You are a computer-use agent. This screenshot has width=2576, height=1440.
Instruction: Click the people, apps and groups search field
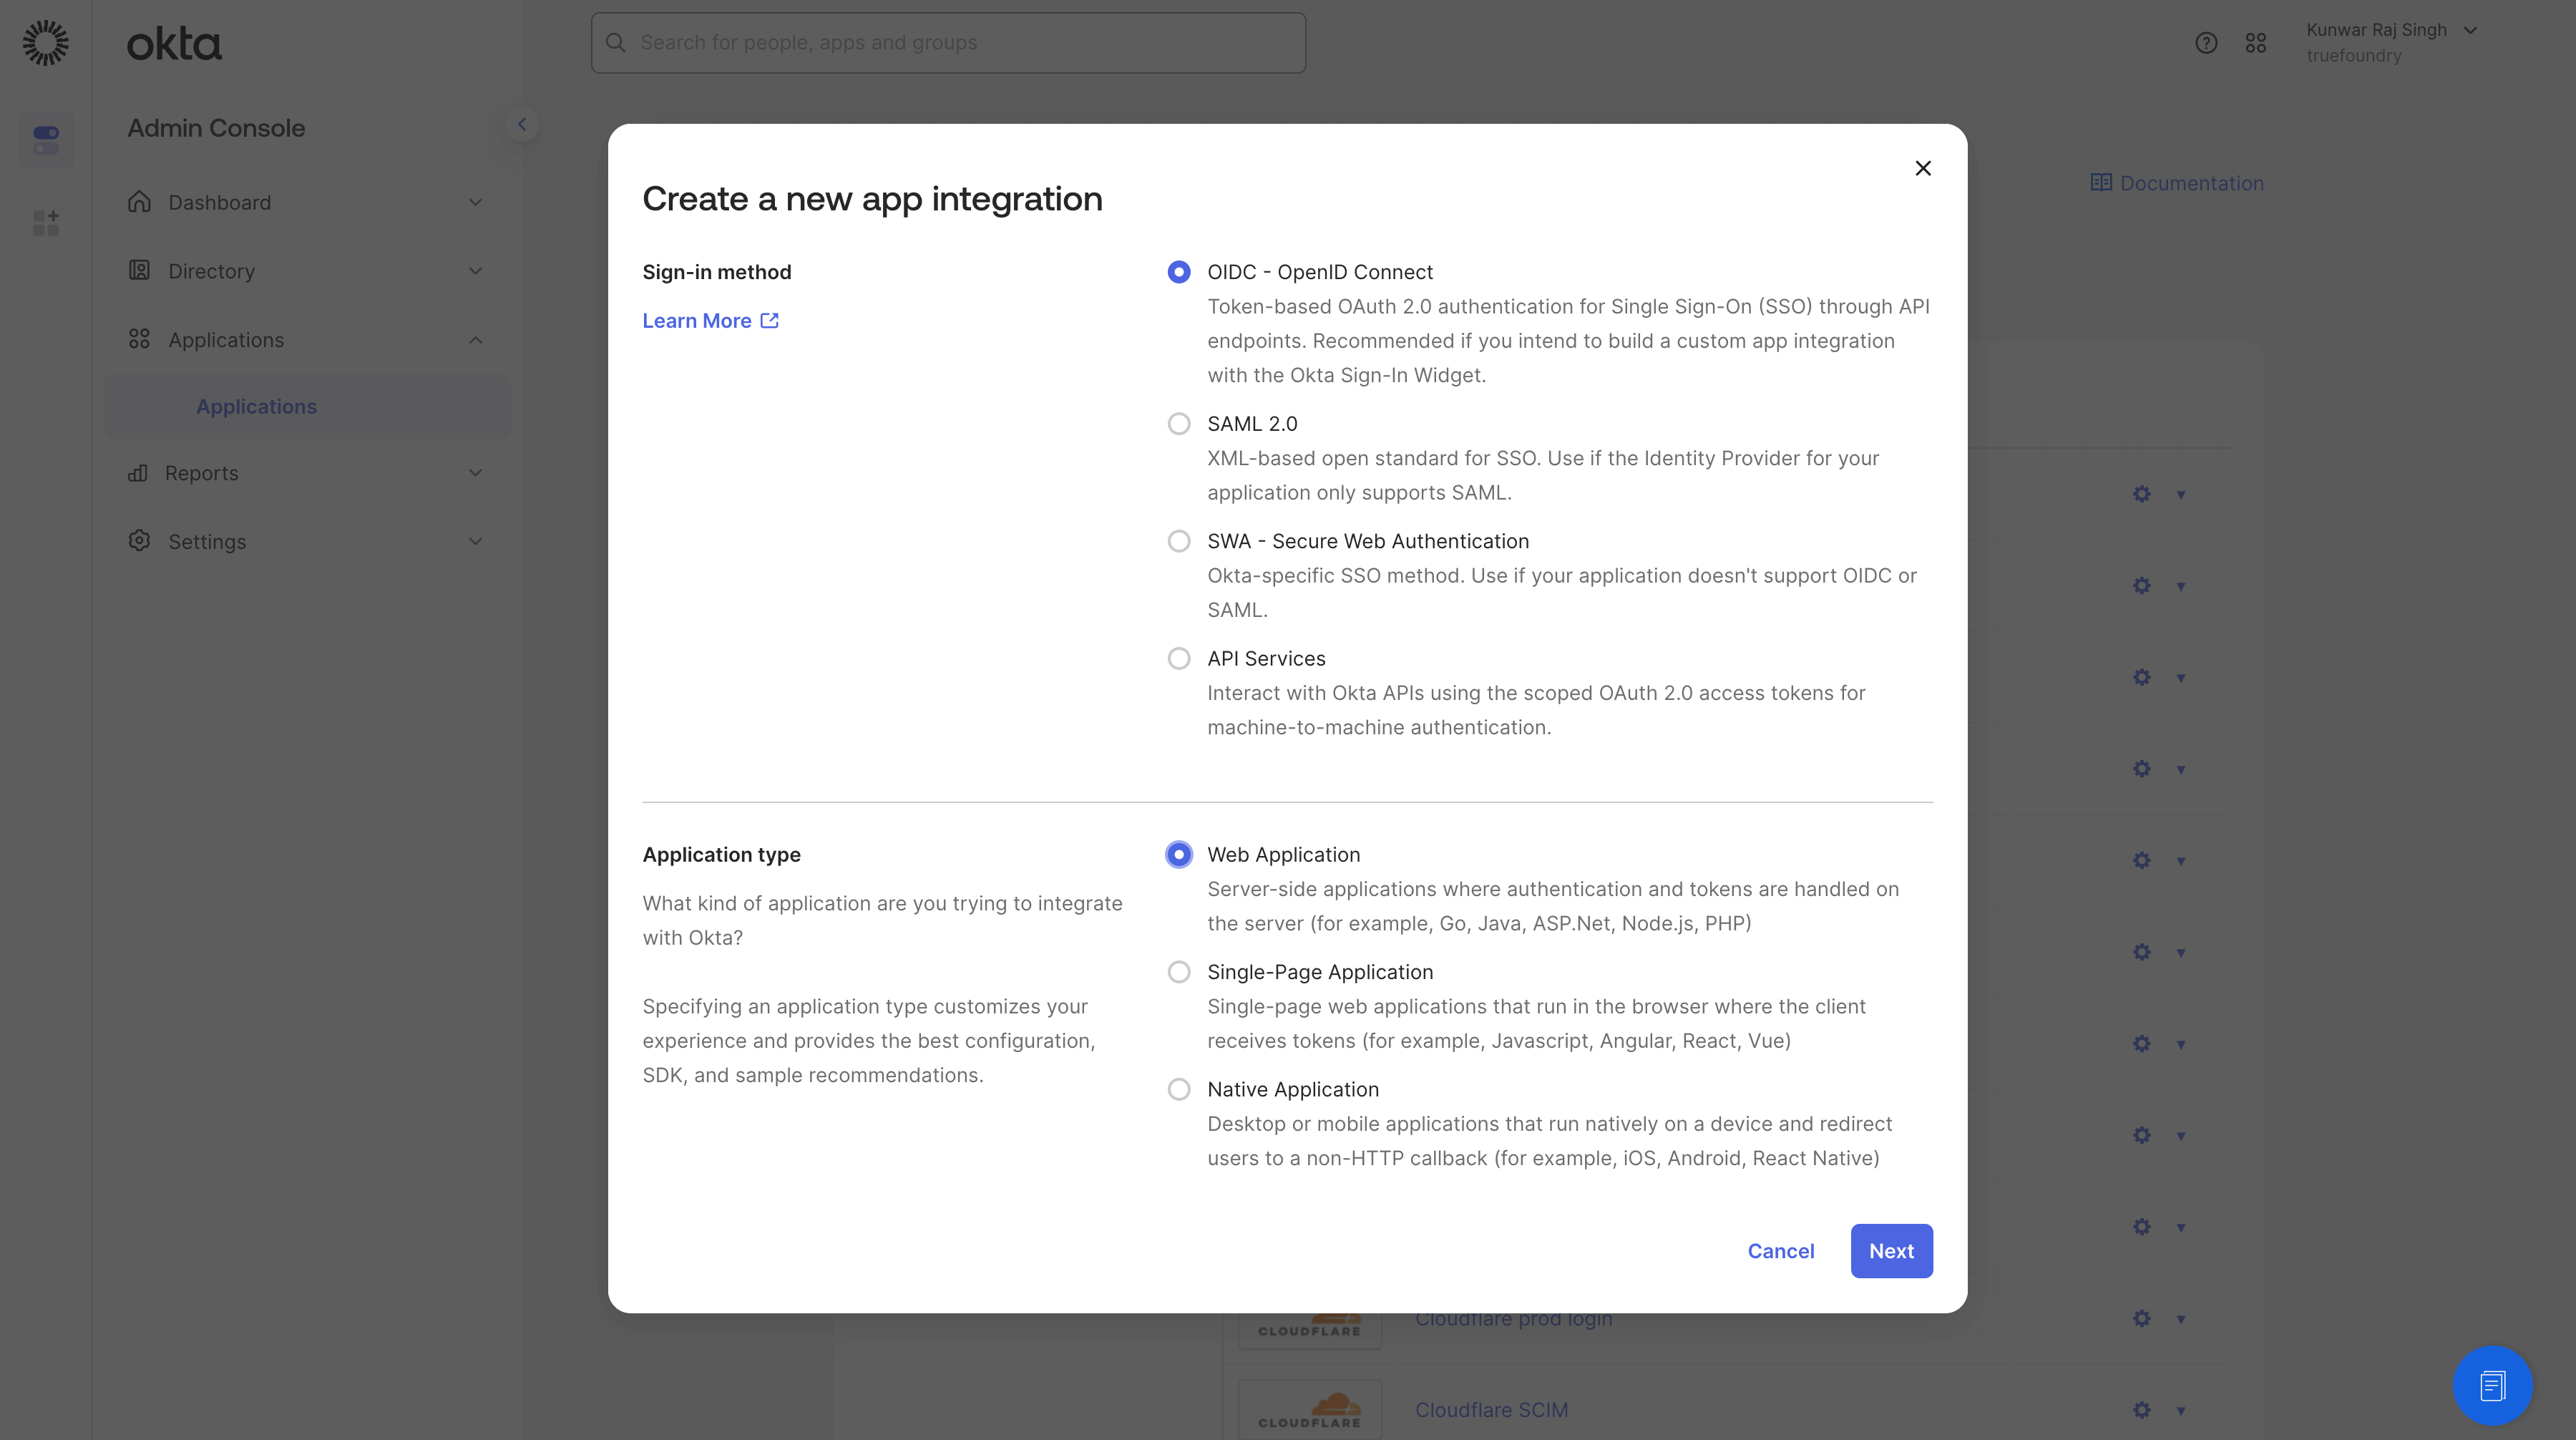click(x=948, y=43)
